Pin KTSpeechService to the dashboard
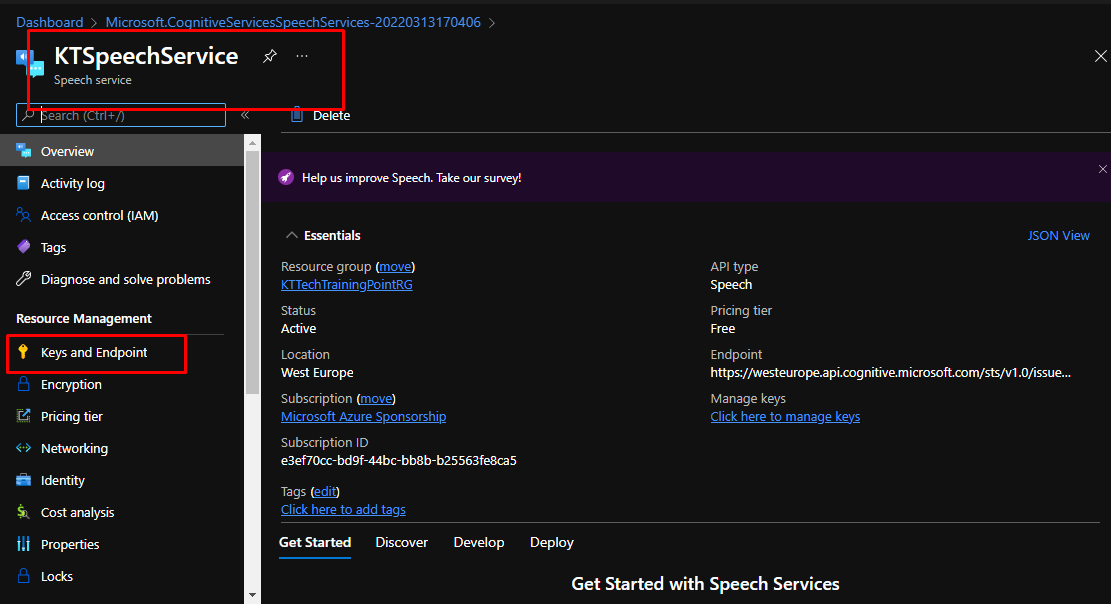This screenshot has width=1111, height=604. click(269, 57)
